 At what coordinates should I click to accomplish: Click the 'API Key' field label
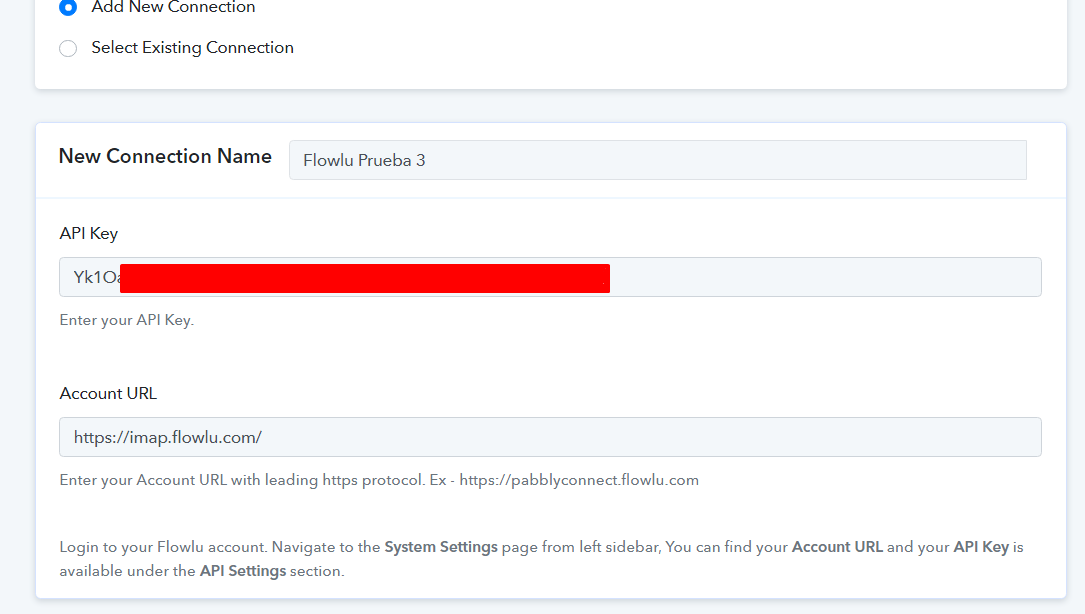89,233
